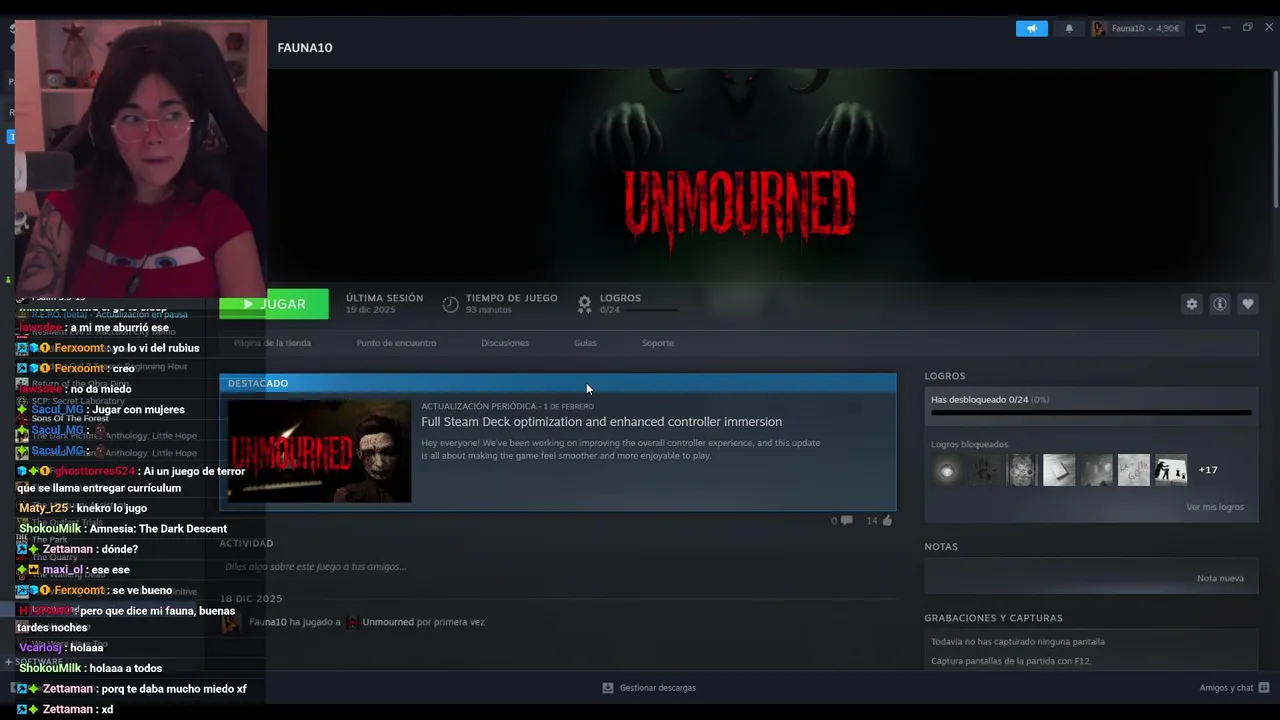Click the achievements progress bar showing 0/24
The height and width of the screenshot is (720, 1280).
pos(1091,412)
